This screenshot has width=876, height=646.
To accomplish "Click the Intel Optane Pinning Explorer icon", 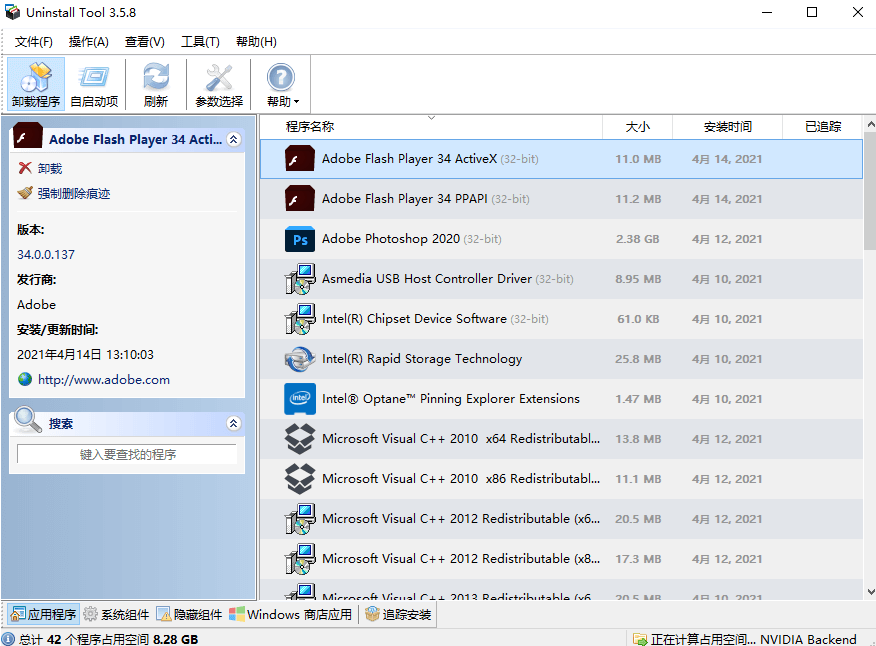I will pyautogui.click(x=300, y=399).
